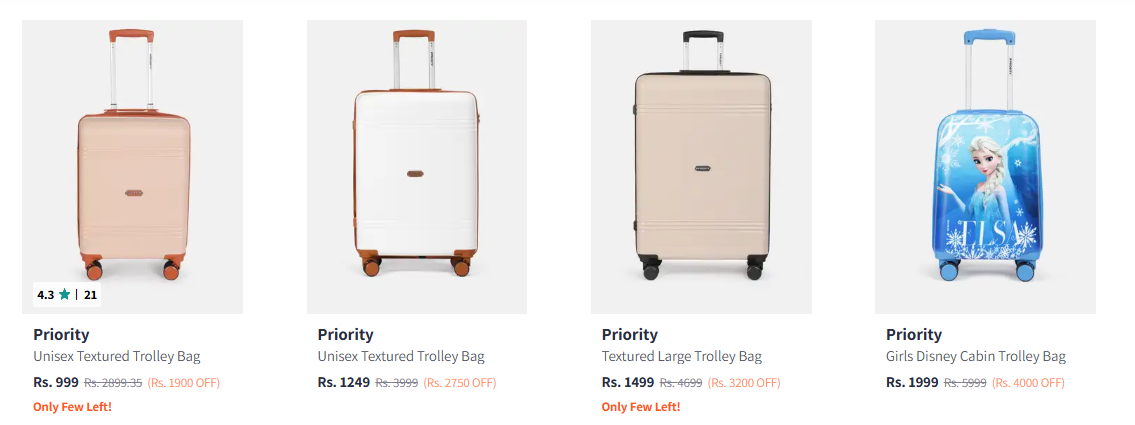Click the 21 reviews count
Image resolution: width=1135 pixels, height=425 pixels.
(x=90, y=295)
